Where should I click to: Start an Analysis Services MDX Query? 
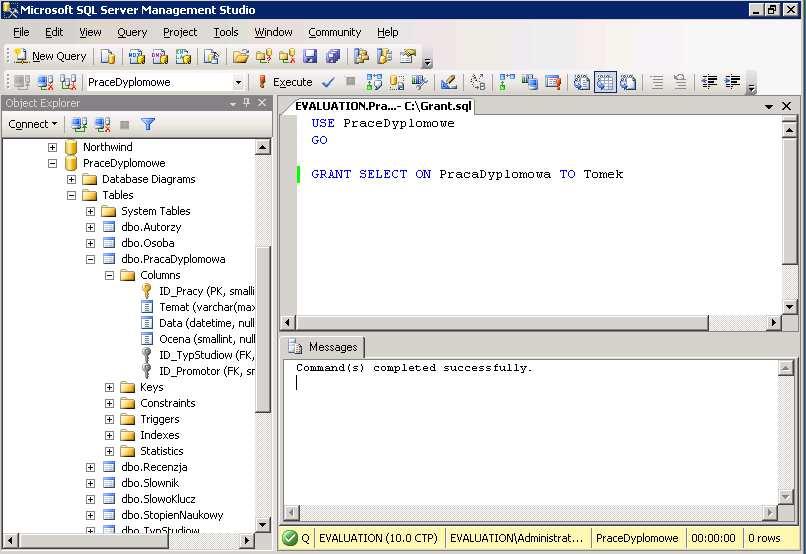coord(137,56)
